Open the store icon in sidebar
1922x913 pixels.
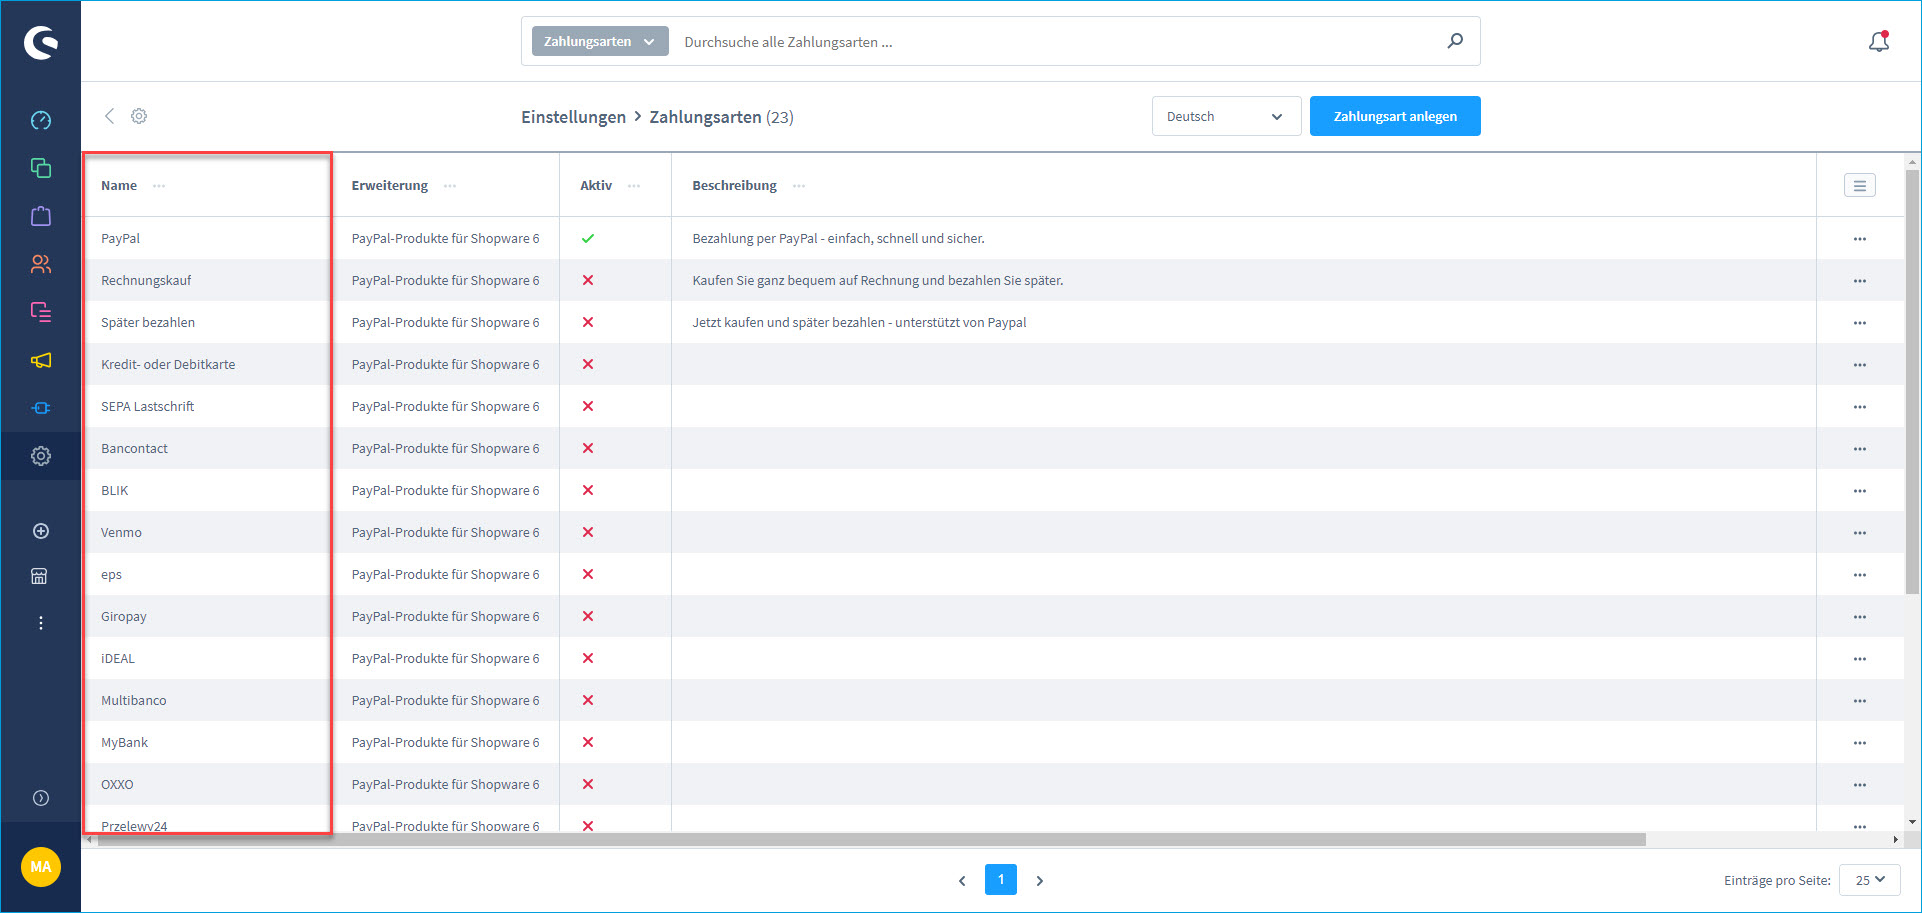coord(40,576)
